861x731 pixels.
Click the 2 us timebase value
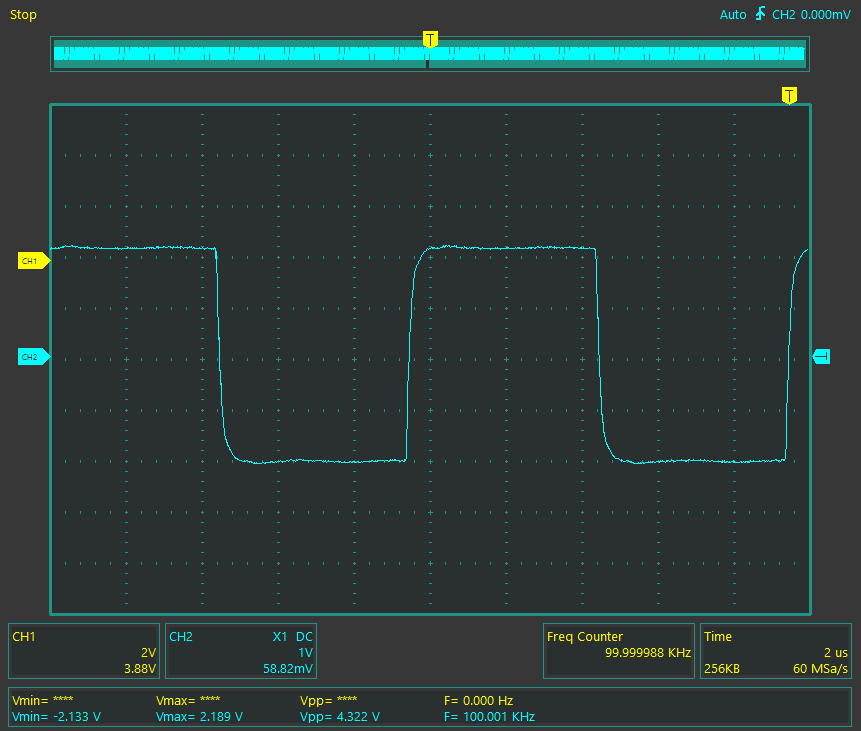836,652
